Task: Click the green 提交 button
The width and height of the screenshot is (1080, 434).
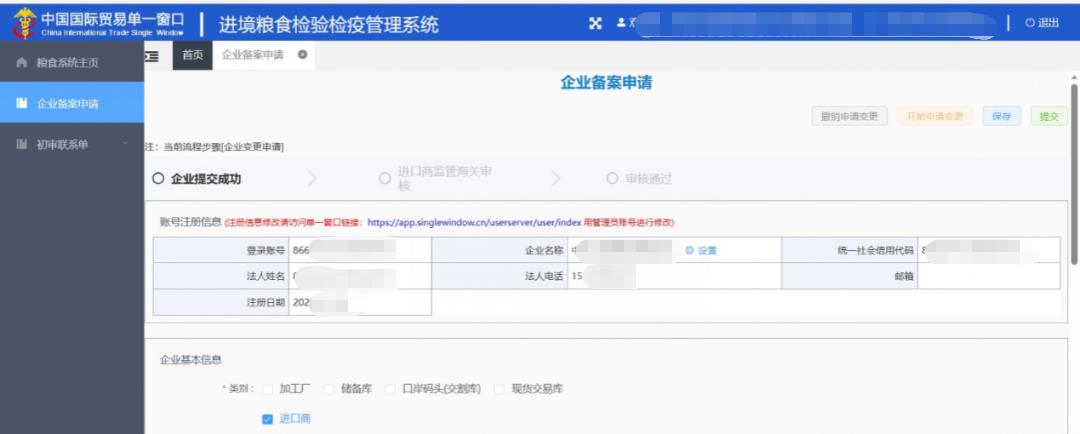Action: (x=1048, y=116)
